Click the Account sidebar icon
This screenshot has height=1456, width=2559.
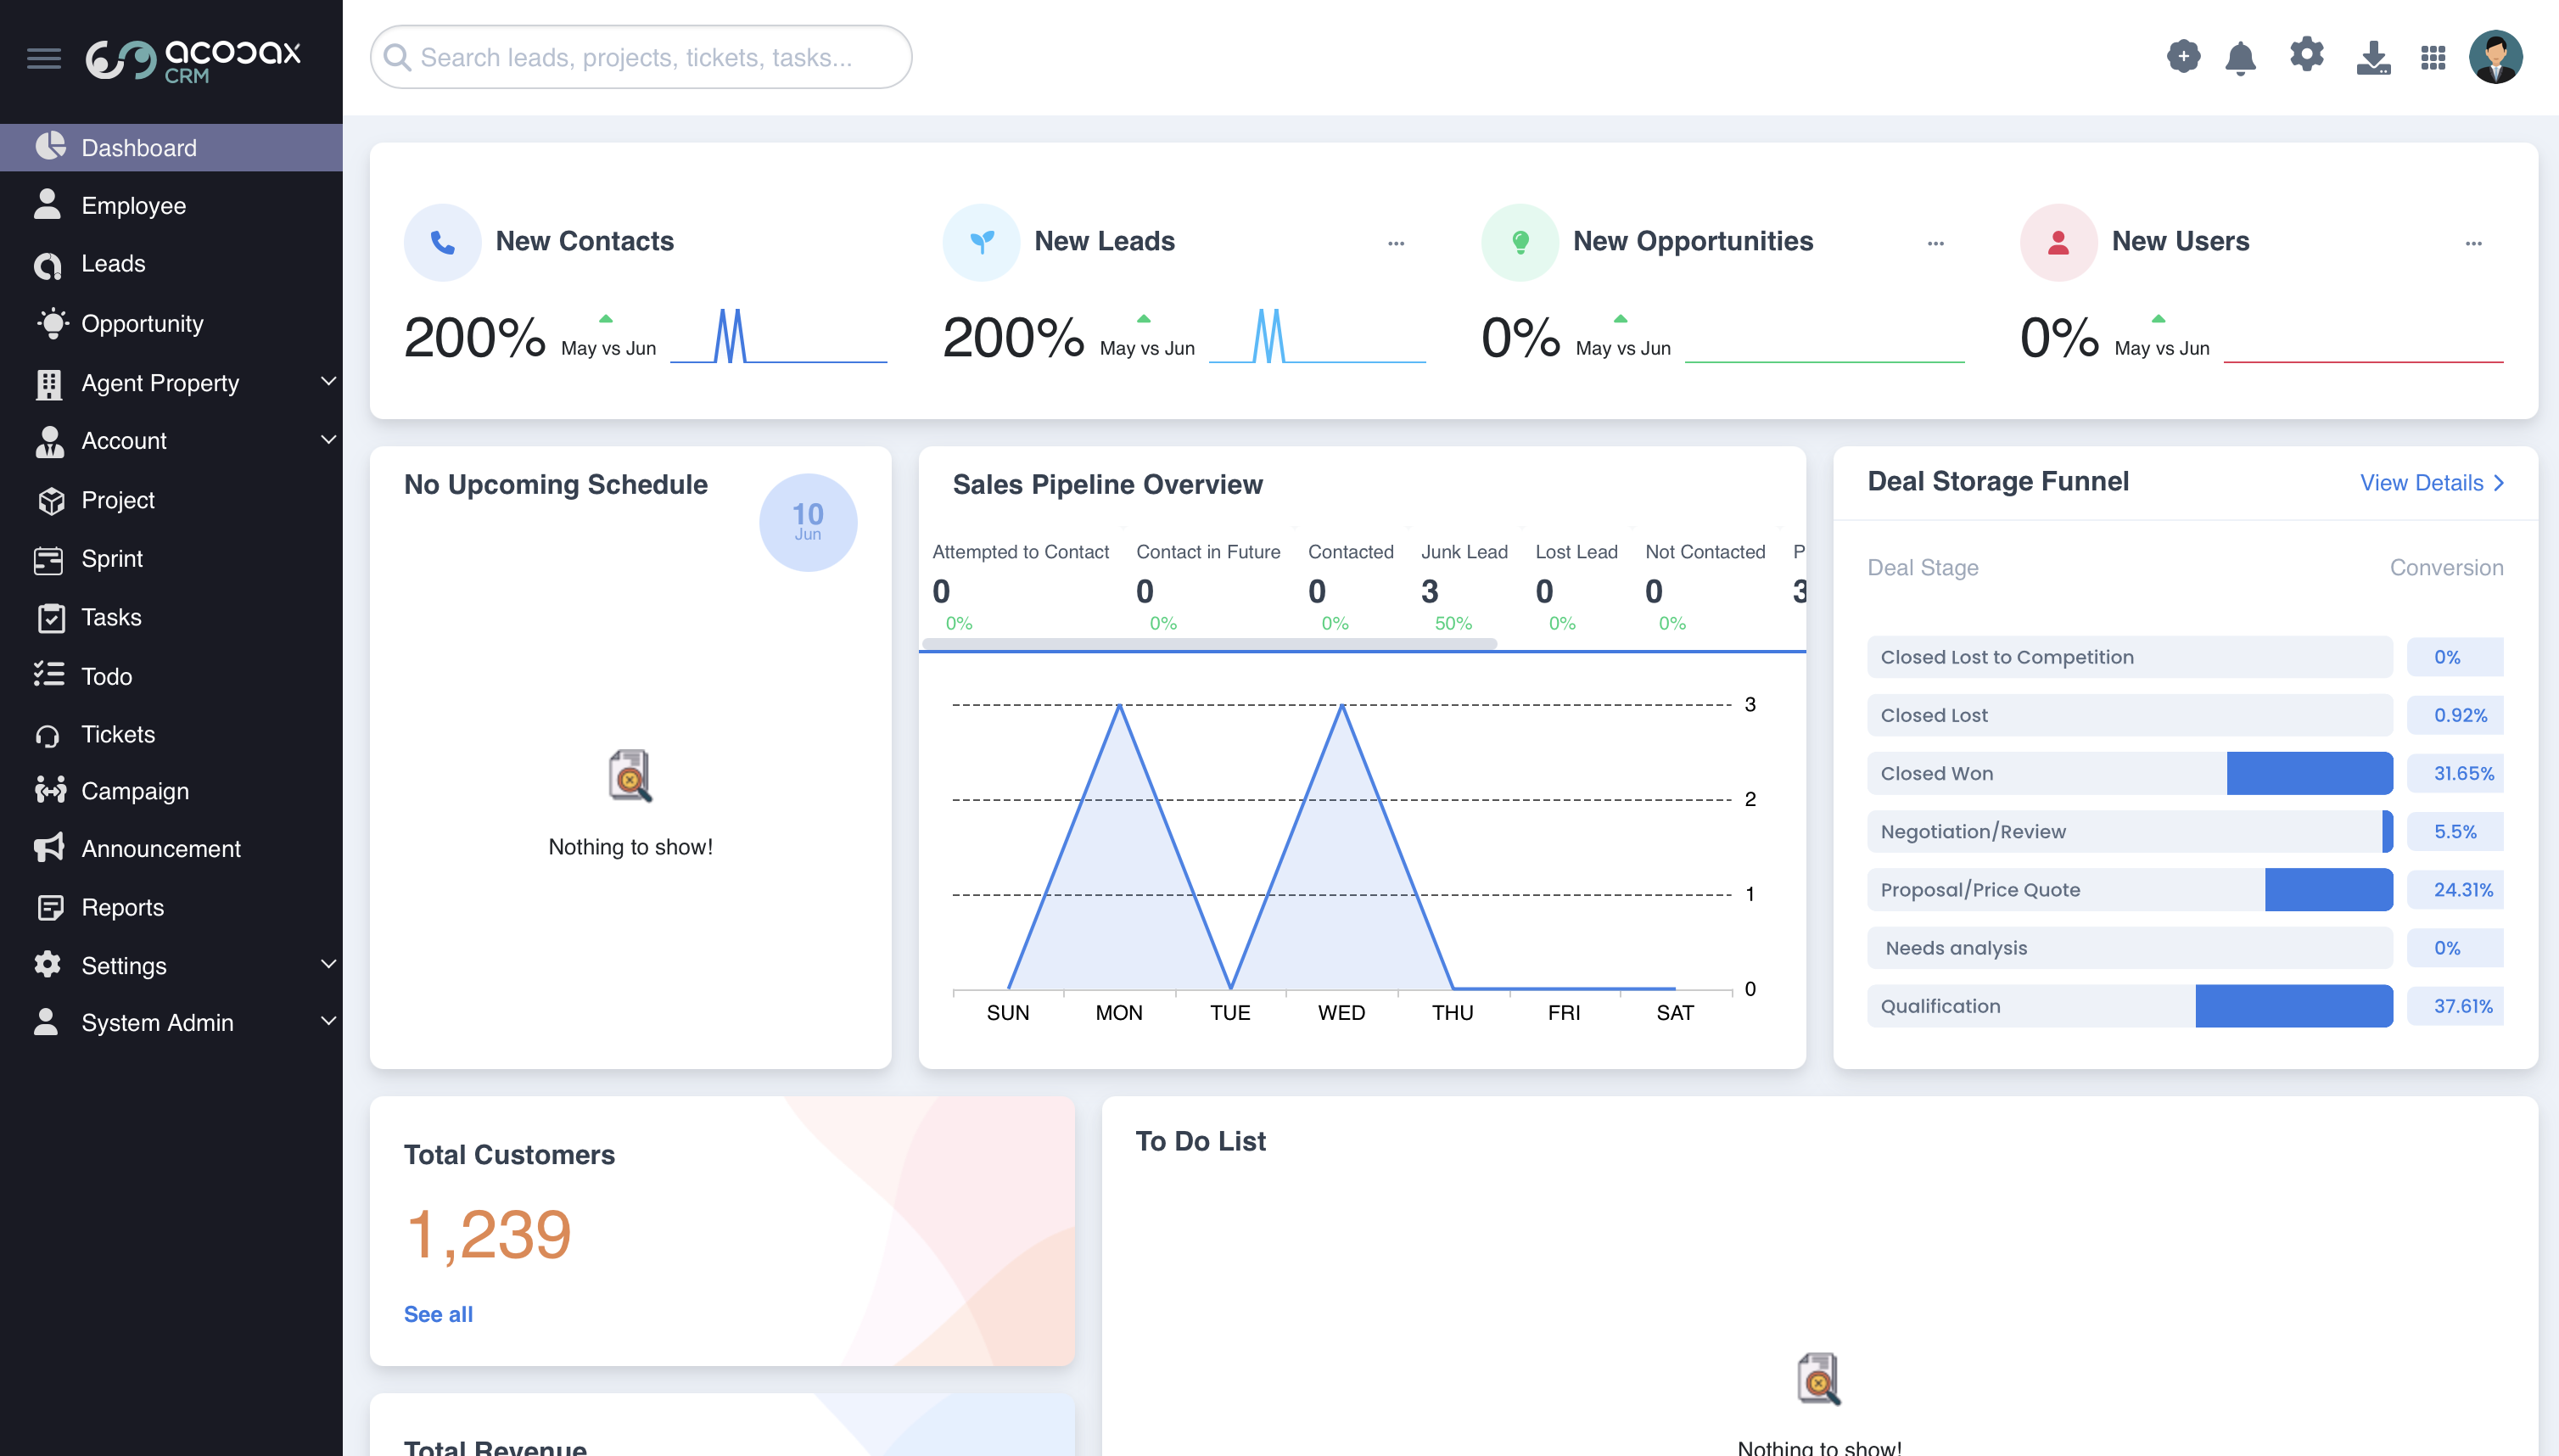(x=49, y=441)
